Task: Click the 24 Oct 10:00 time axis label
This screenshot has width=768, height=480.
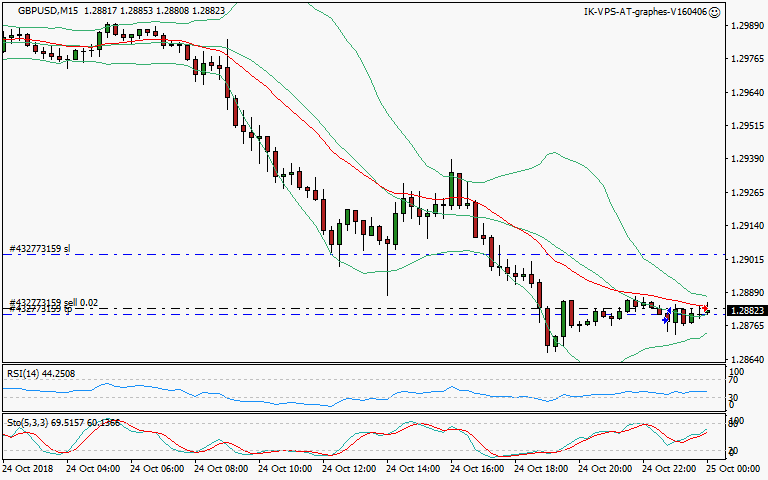Action: coord(285,469)
